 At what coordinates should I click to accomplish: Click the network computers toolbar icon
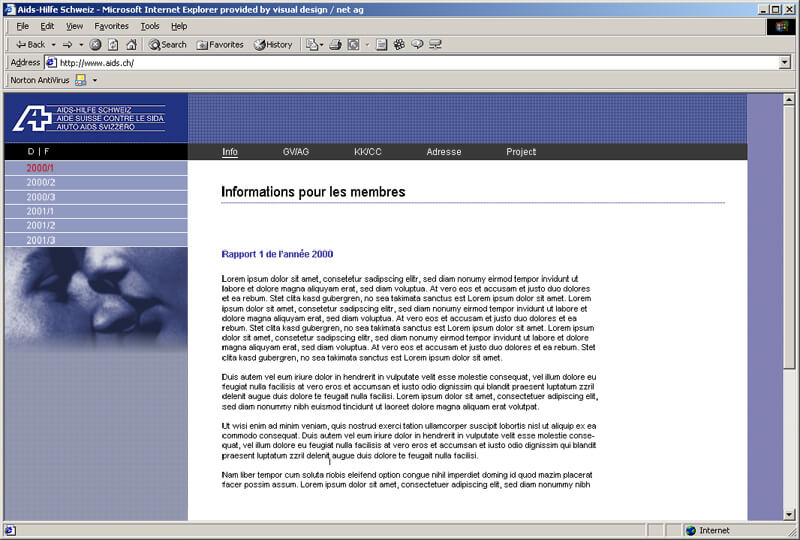click(x=435, y=45)
